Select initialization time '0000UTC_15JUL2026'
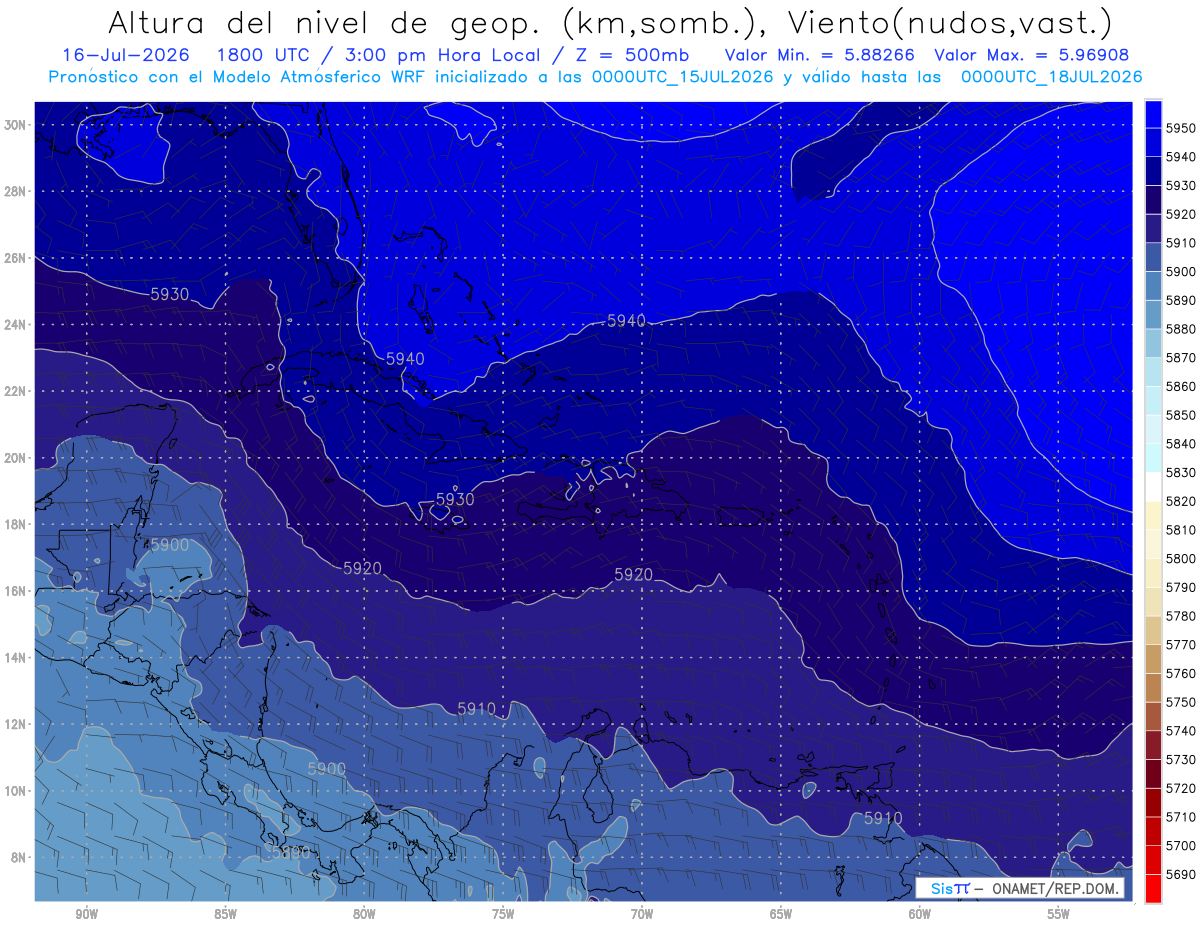The width and height of the screenshot is (1200, 927). click(683, 77)
